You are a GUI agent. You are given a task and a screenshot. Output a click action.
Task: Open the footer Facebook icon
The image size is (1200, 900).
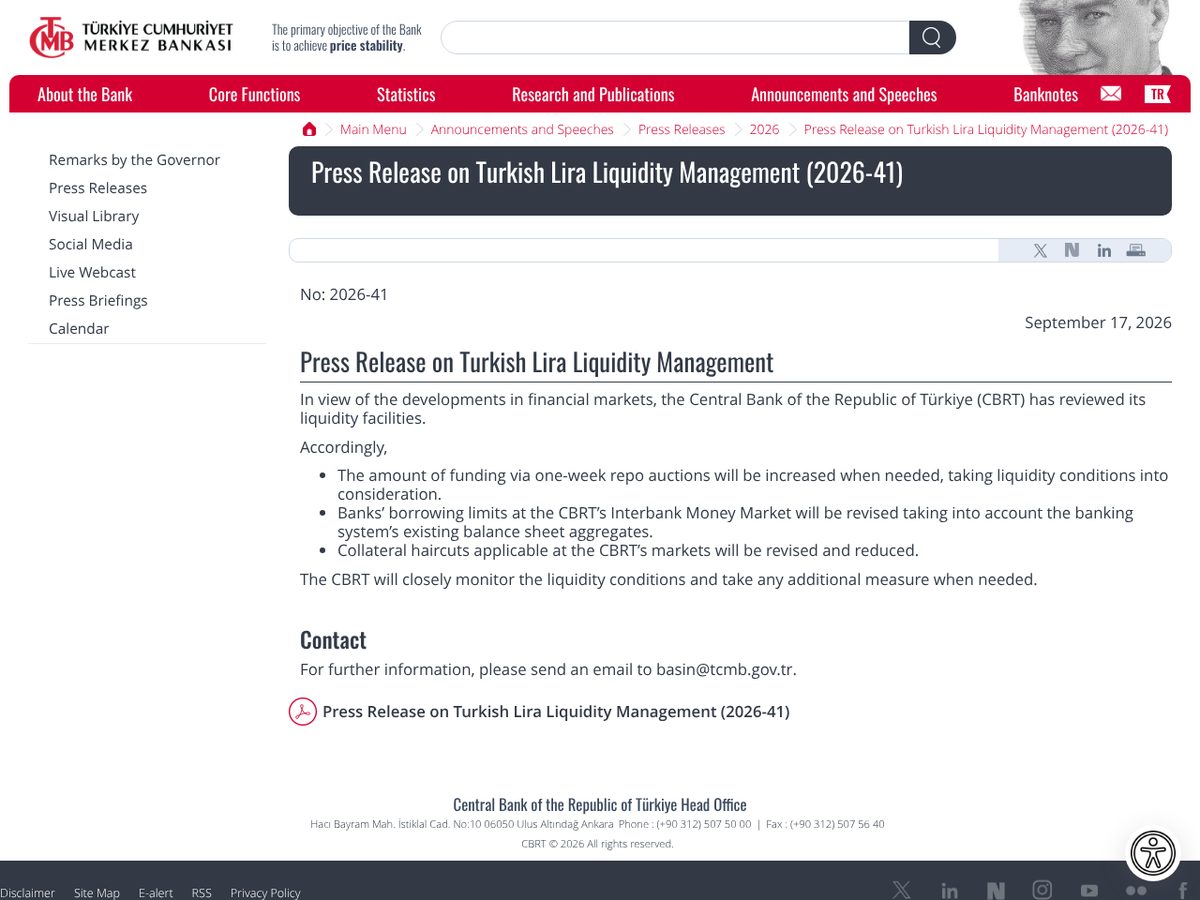[1183, 890]
